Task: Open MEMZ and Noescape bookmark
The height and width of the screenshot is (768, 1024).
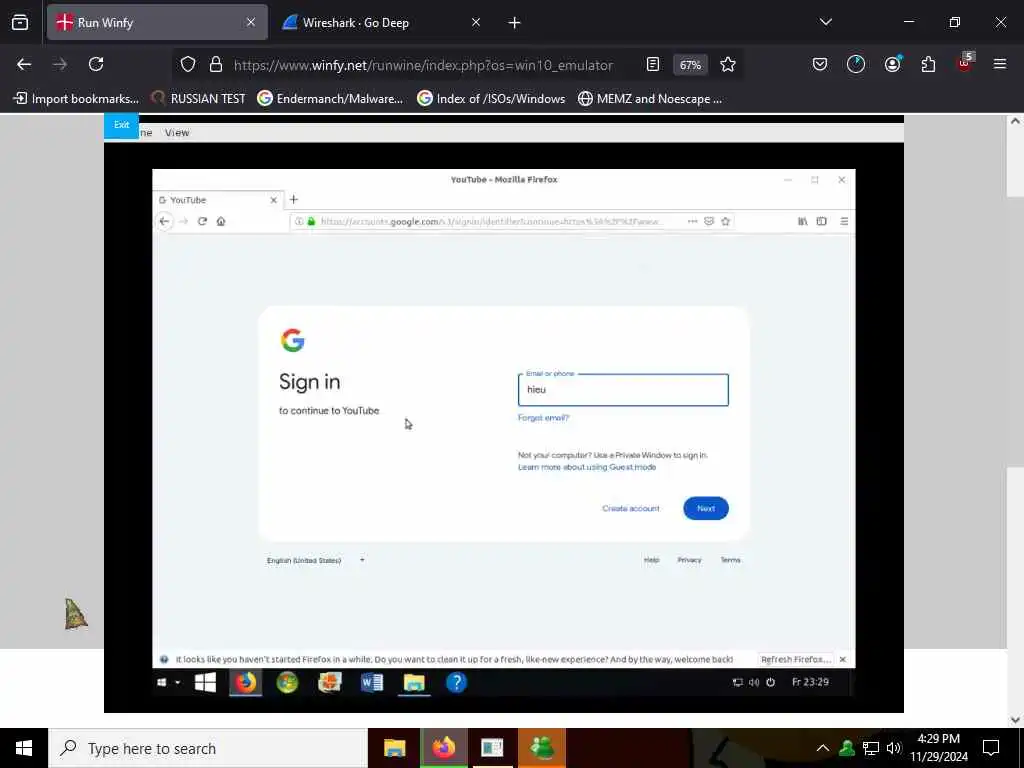Action: click(650, 99)
